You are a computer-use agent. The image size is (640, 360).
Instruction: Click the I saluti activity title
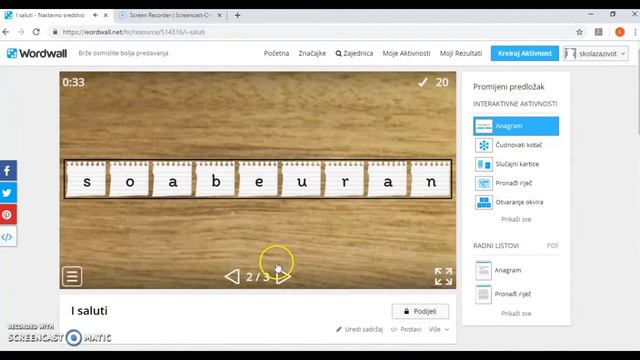(x=89, y=311)
